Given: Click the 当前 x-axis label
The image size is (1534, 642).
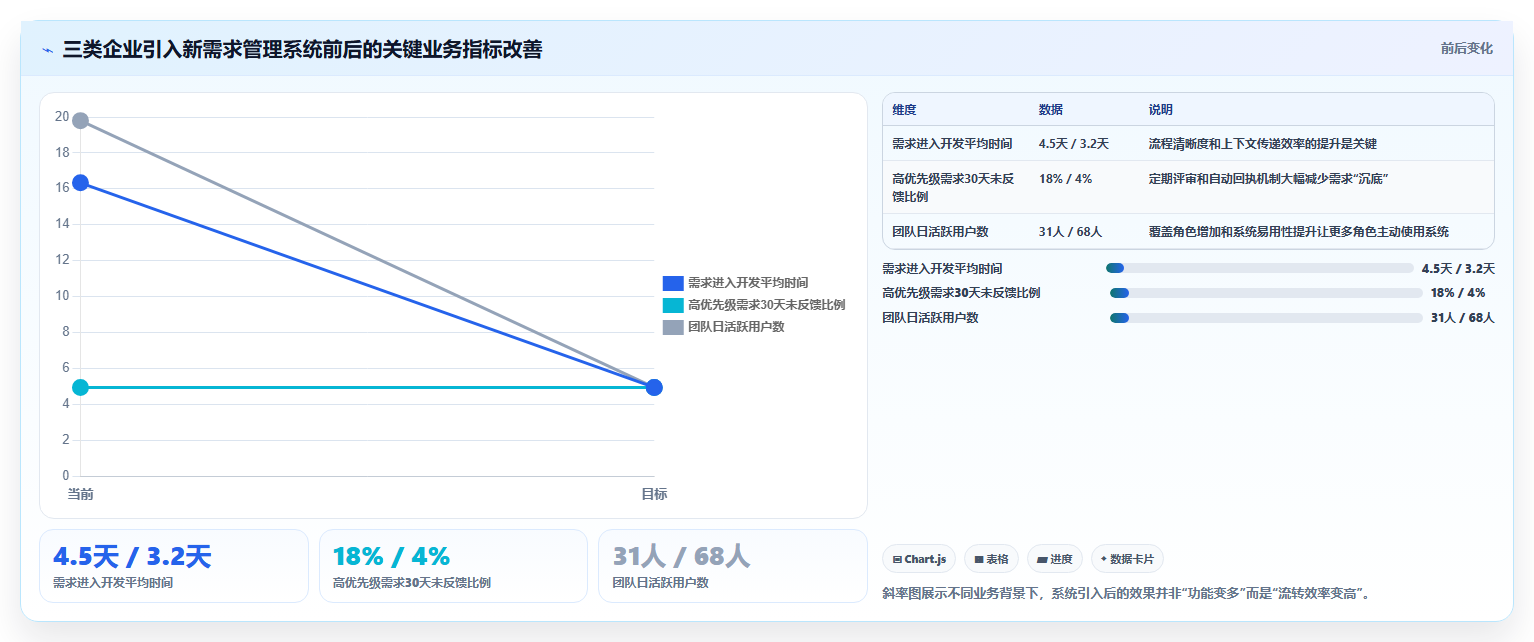Looking at the screenshot, I should click(80, 494).
